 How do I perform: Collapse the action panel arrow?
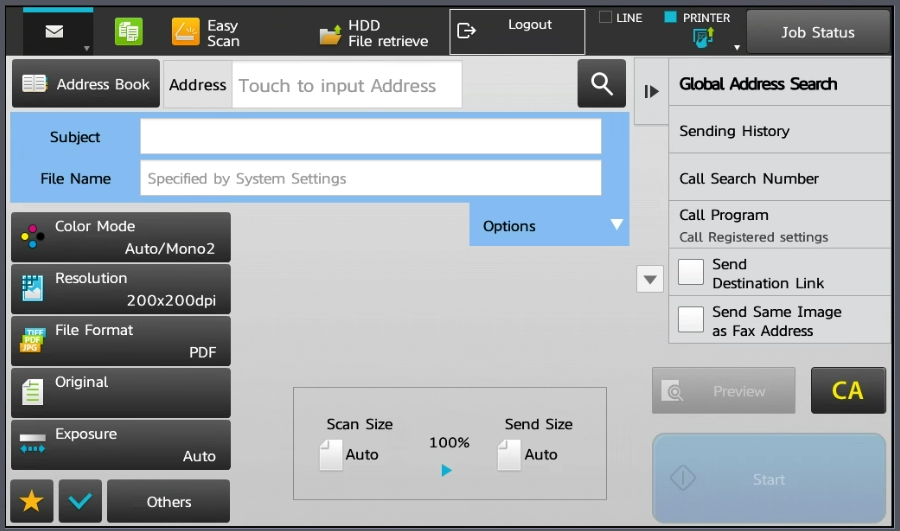(651, 91)
